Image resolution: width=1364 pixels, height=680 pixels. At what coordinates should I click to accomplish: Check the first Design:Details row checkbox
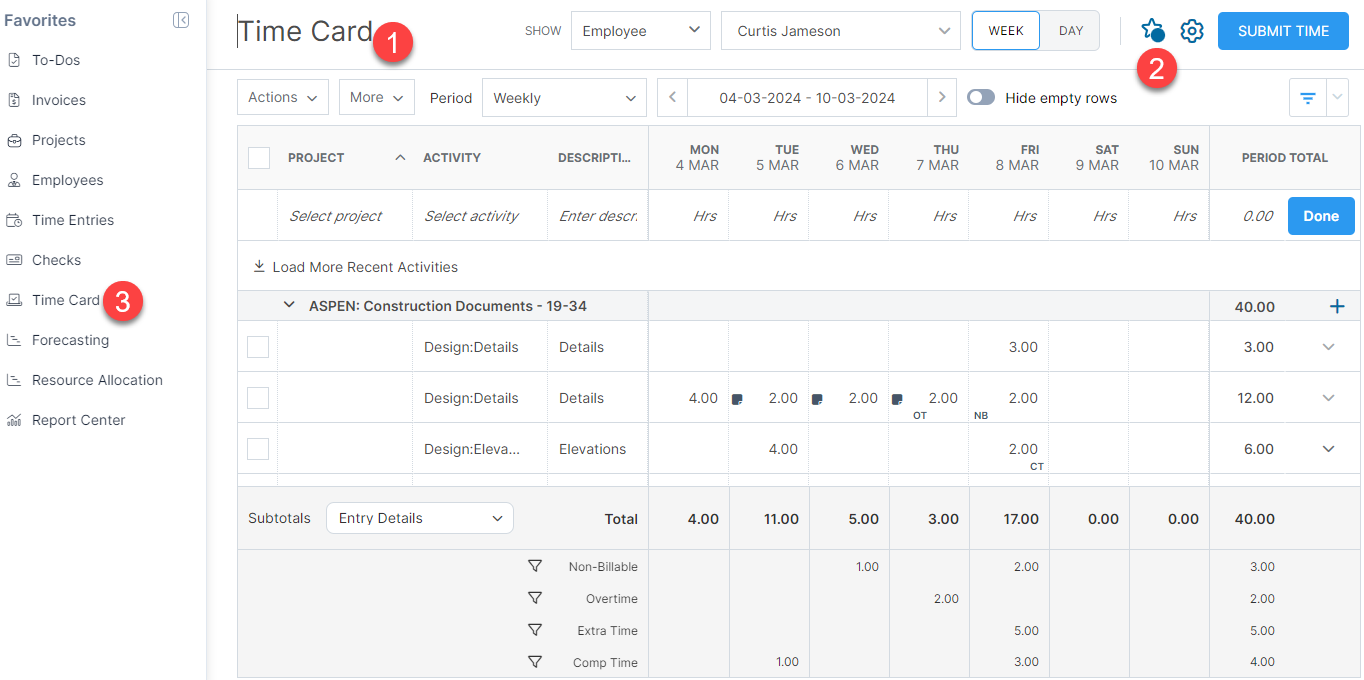pyautogui.click(x=257, y=346)
